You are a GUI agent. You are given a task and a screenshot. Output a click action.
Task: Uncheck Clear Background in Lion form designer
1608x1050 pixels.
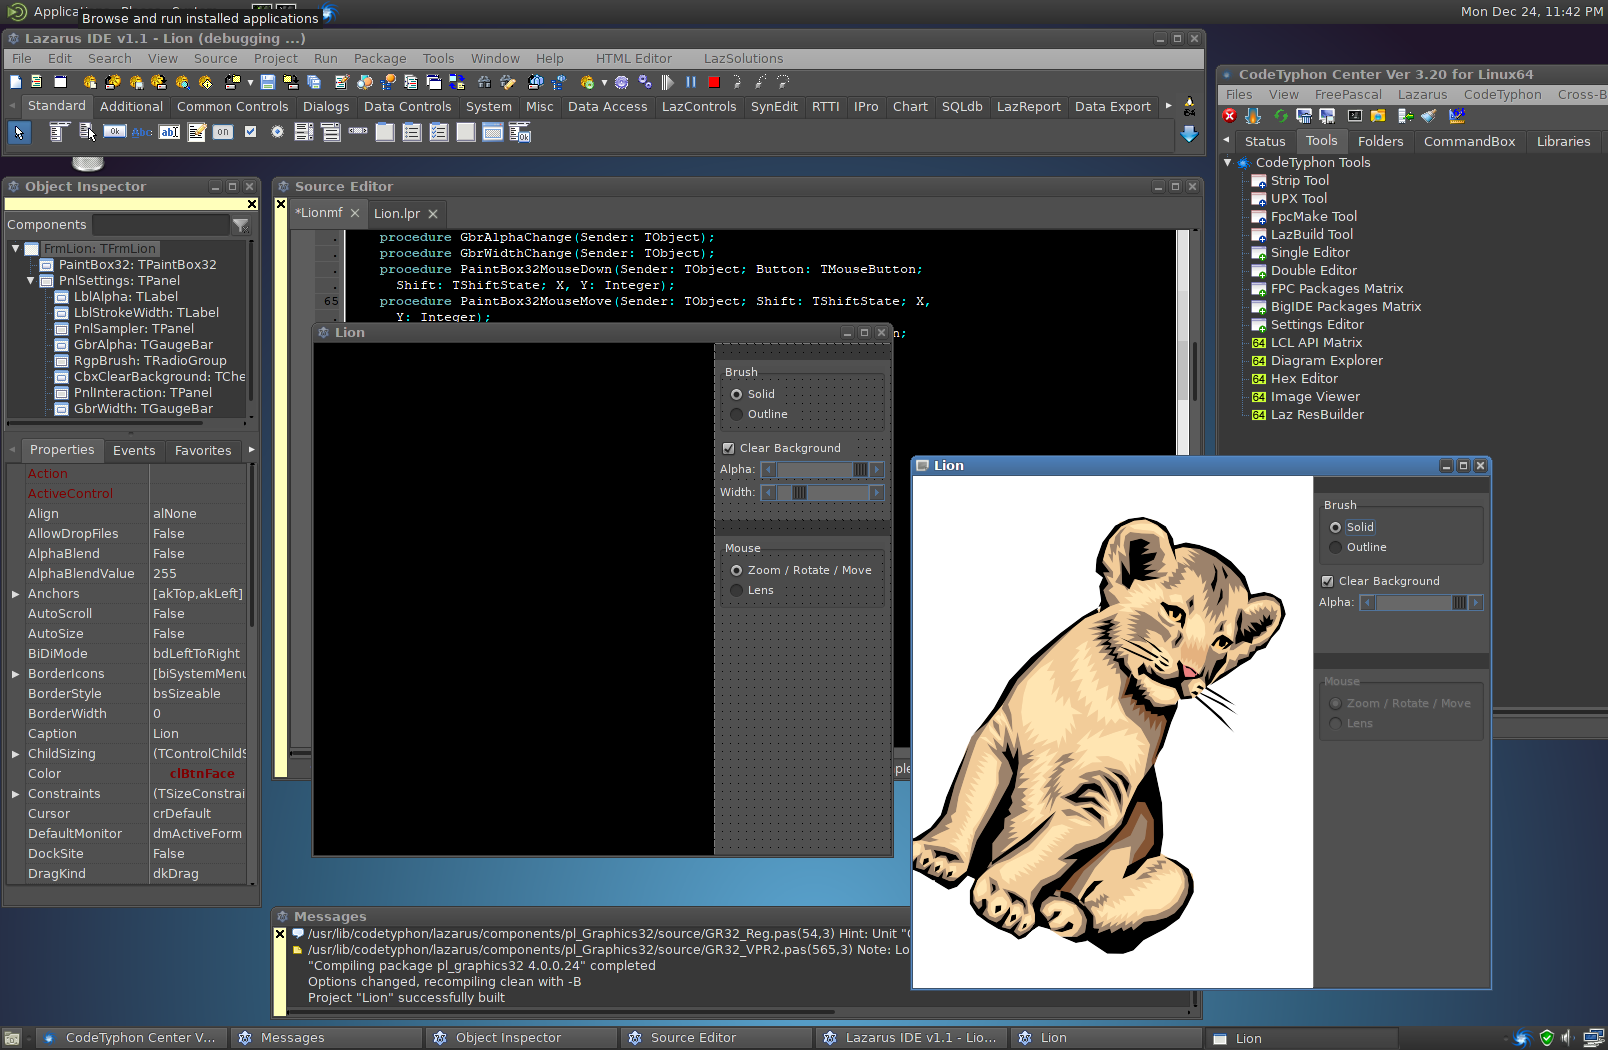(x=729, y=448)
